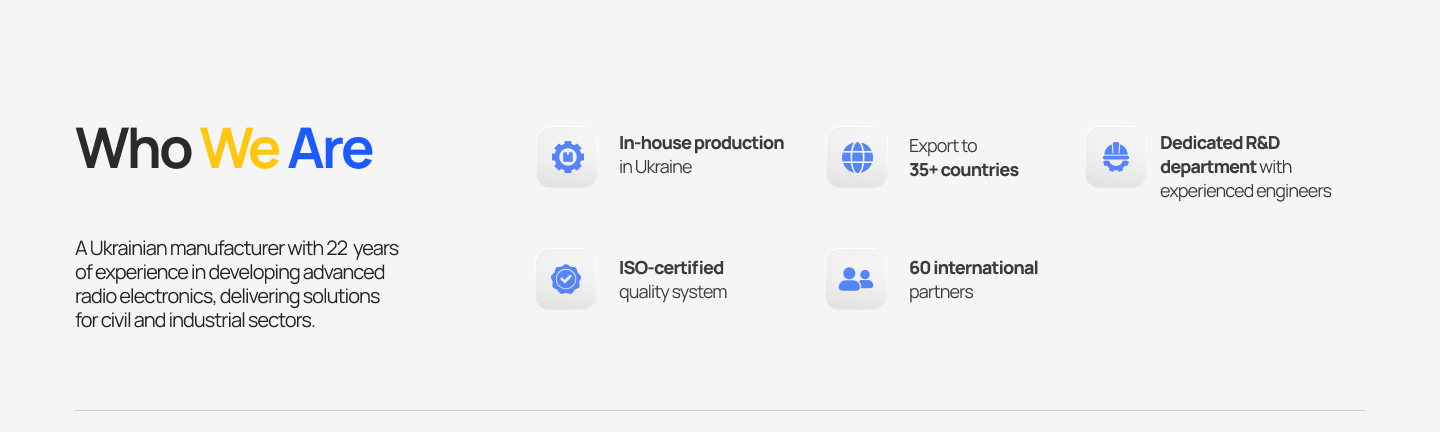Click the globe icon for export countries

(x=857, y=157)
